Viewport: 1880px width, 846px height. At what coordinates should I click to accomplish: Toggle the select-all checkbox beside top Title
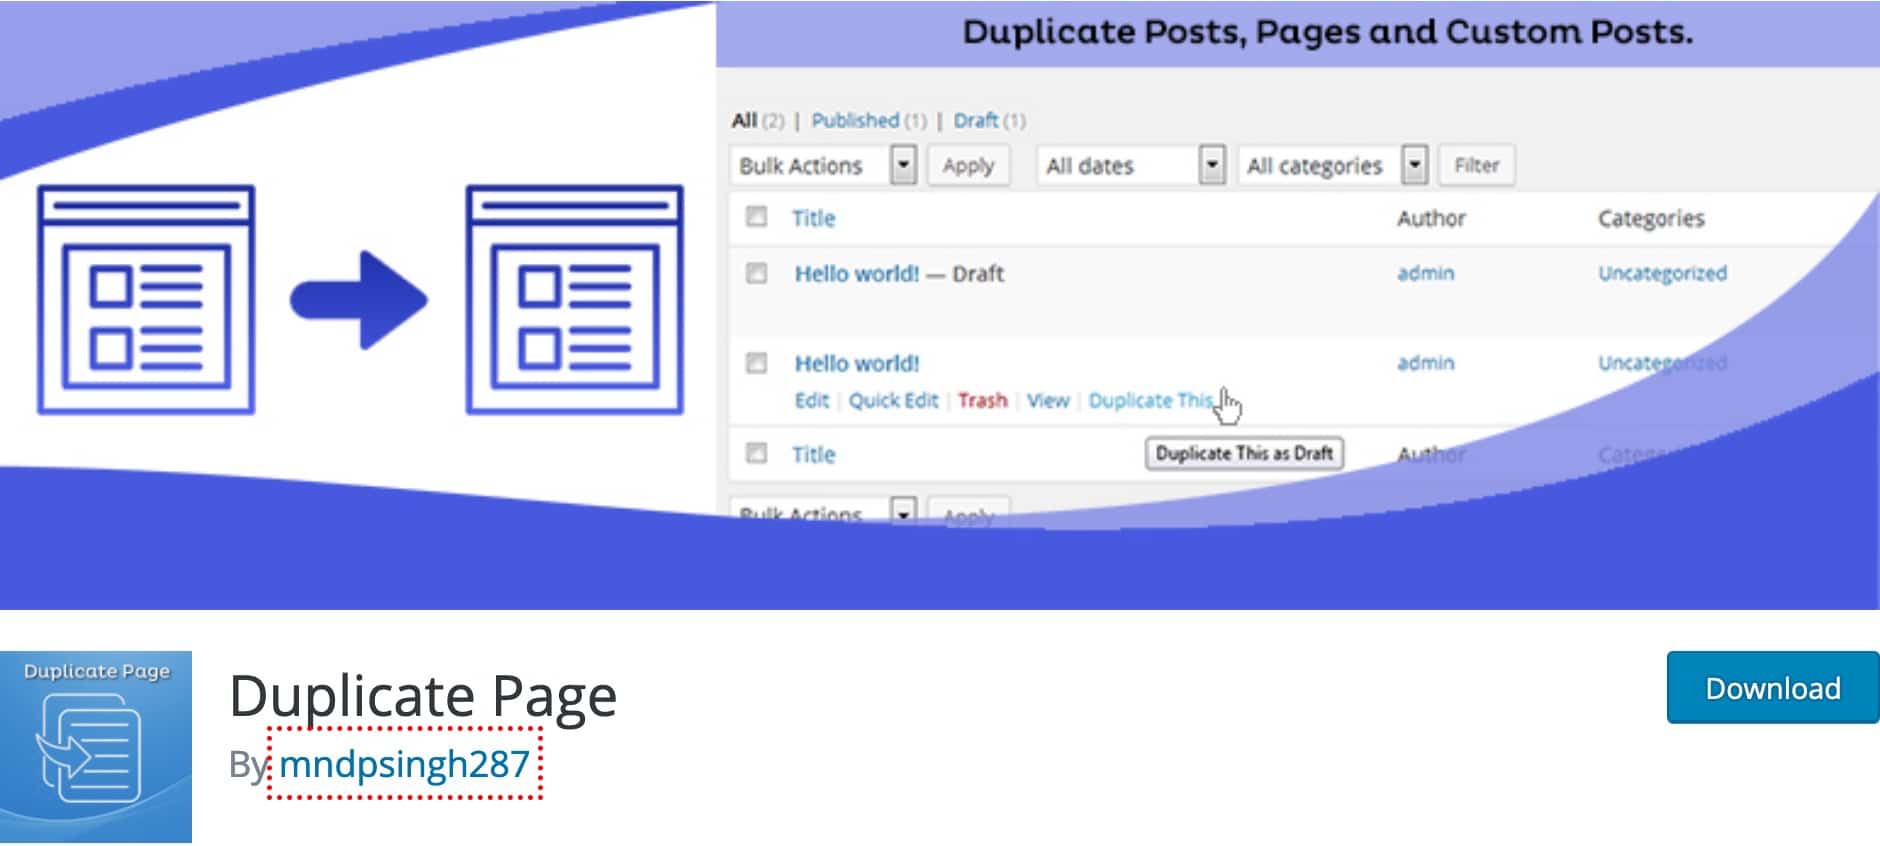(x=757, y=216)
